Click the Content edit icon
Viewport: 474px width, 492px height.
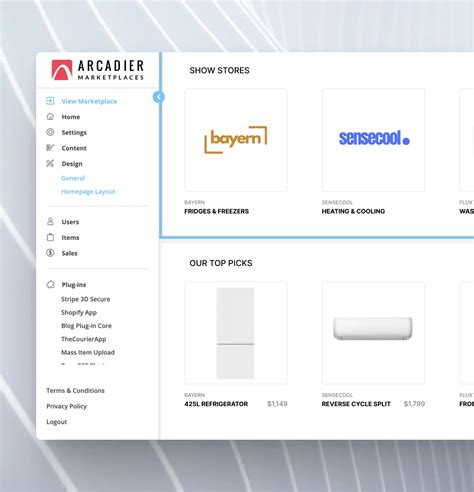pos(50,148)
